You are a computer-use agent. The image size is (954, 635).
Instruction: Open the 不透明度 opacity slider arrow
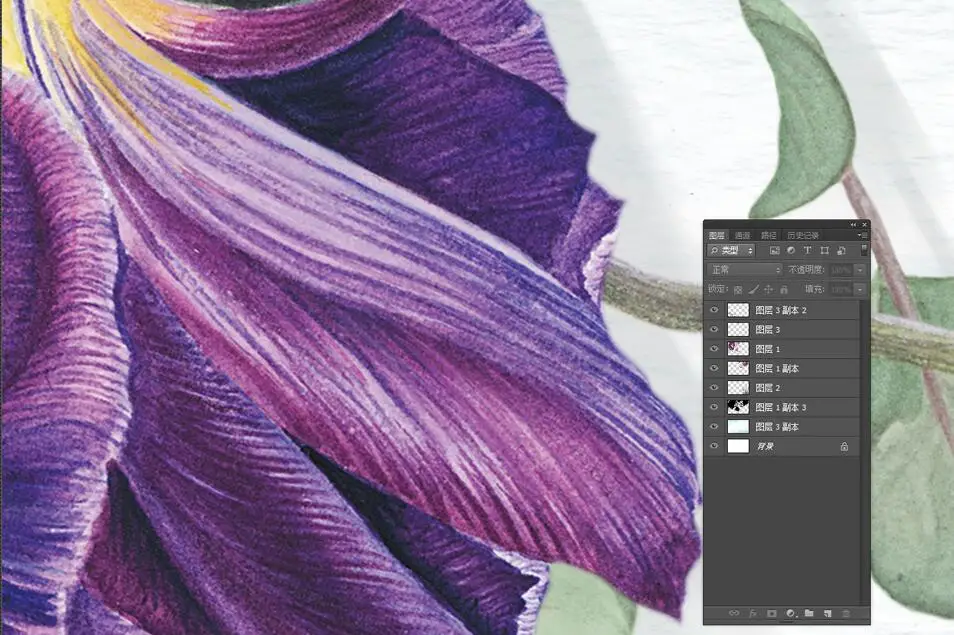[x=860, y=269]
